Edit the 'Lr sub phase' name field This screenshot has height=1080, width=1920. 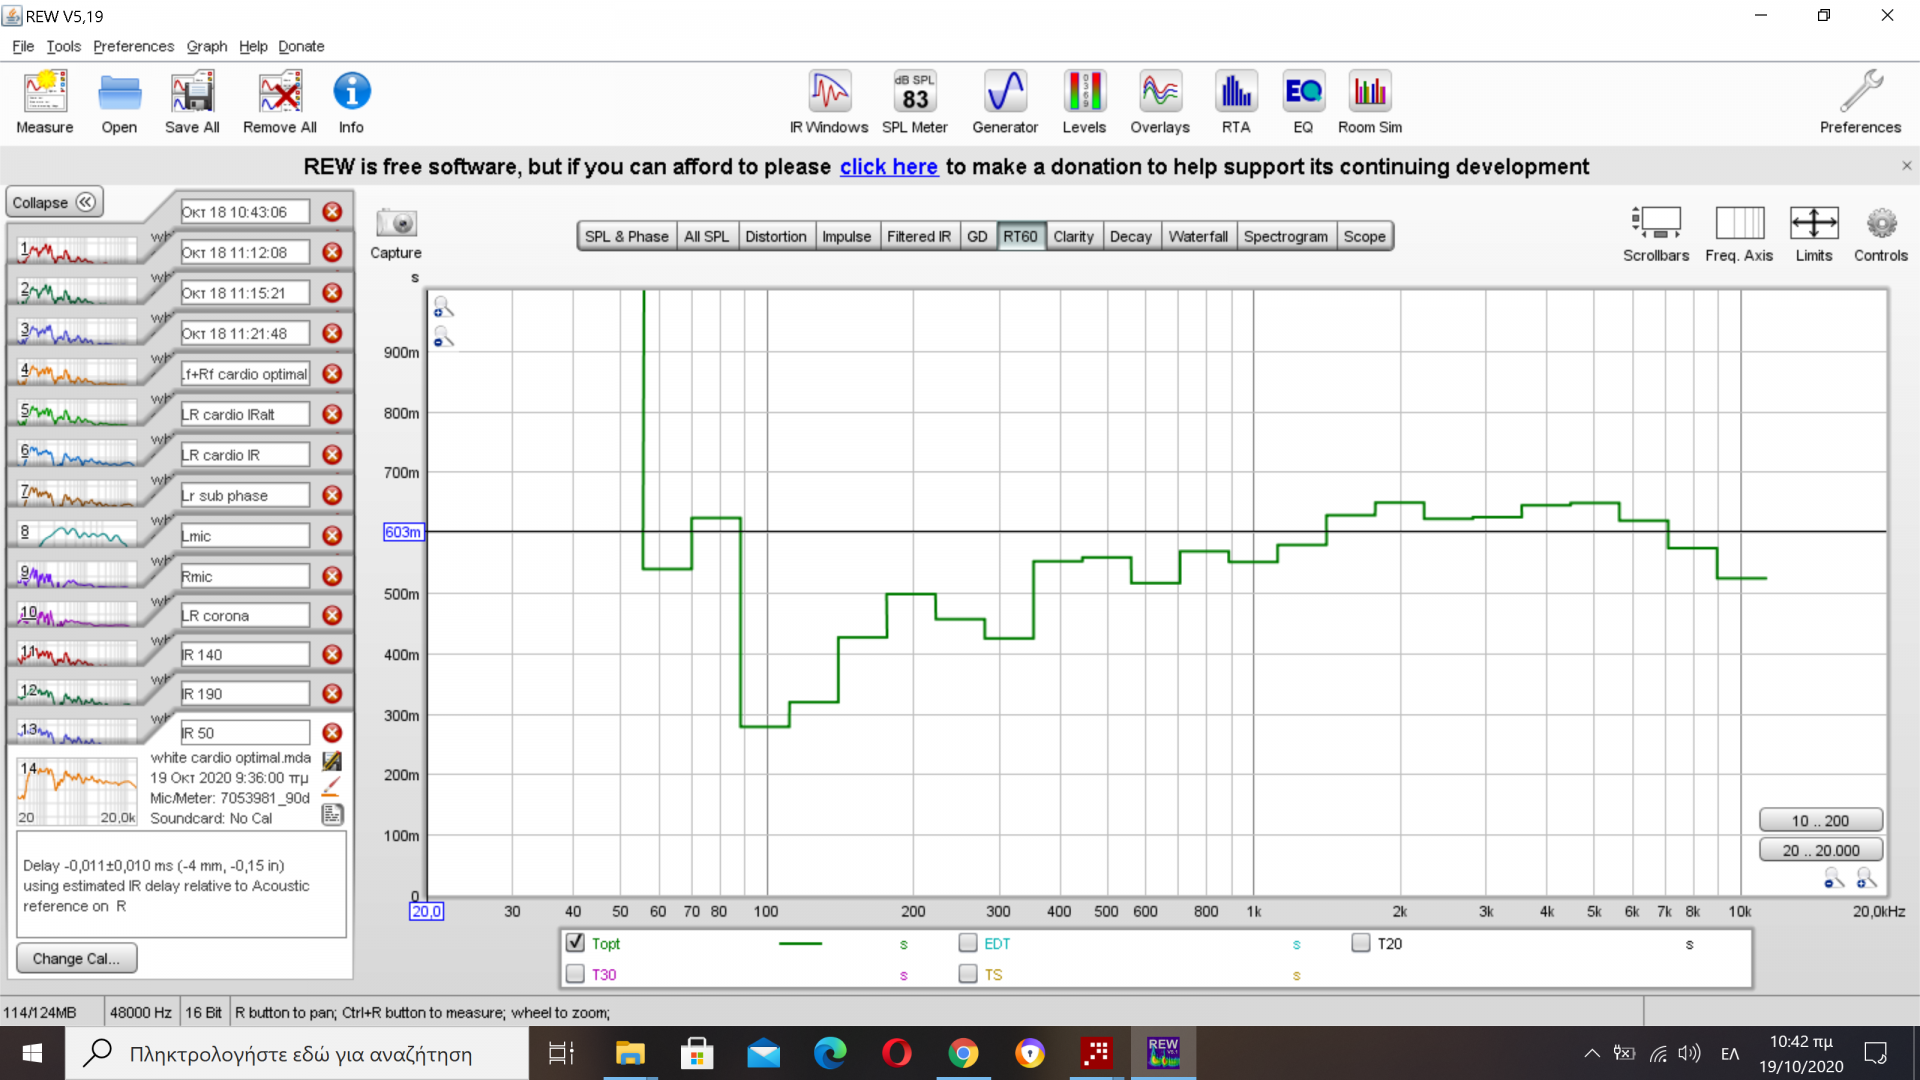point(245,495)
